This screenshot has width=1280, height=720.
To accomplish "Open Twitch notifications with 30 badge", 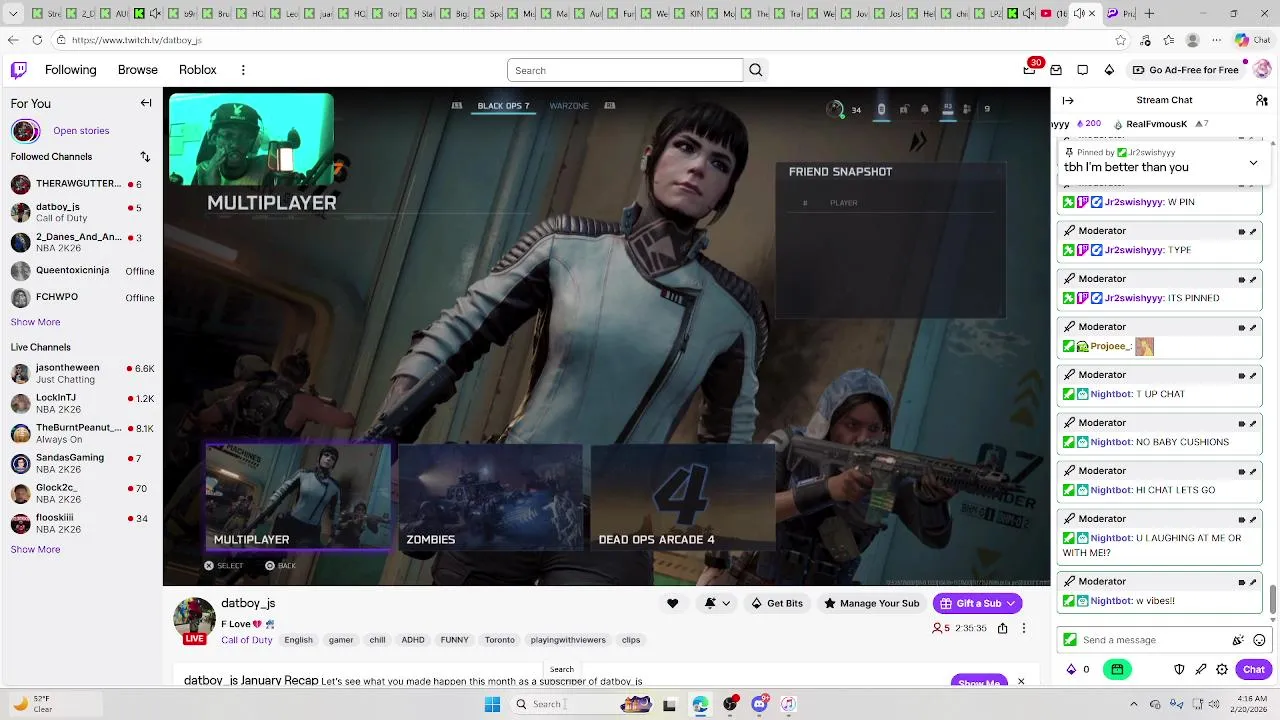I will tap(1030, 69).
